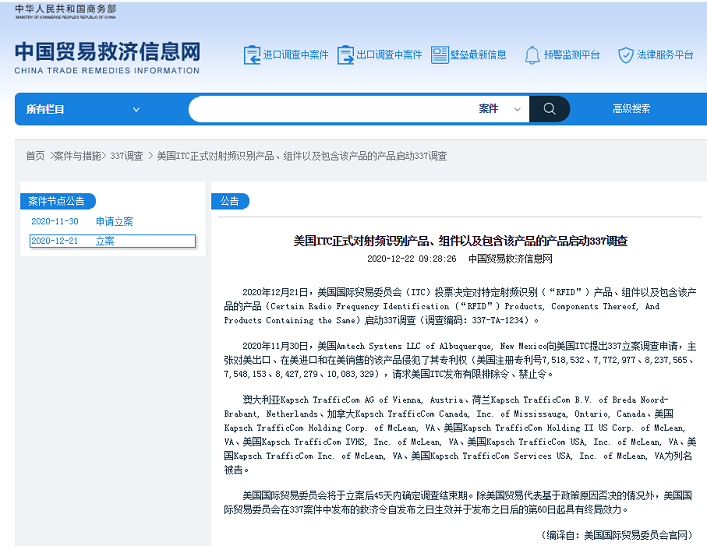Click the 出口调查中案件 label text
Image resolution: width=707 pixels, height=546 pixels.
389,55
